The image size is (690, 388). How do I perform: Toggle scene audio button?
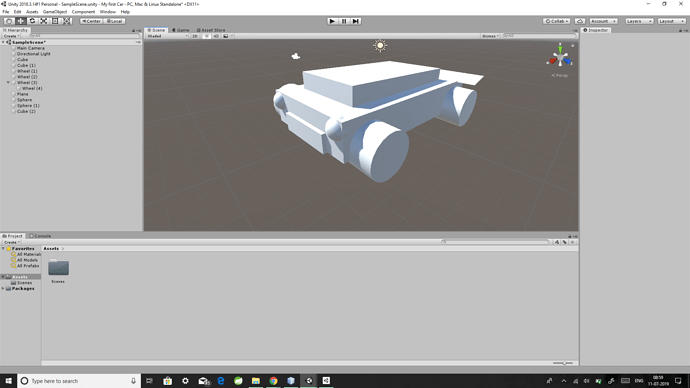coord(216,36)
